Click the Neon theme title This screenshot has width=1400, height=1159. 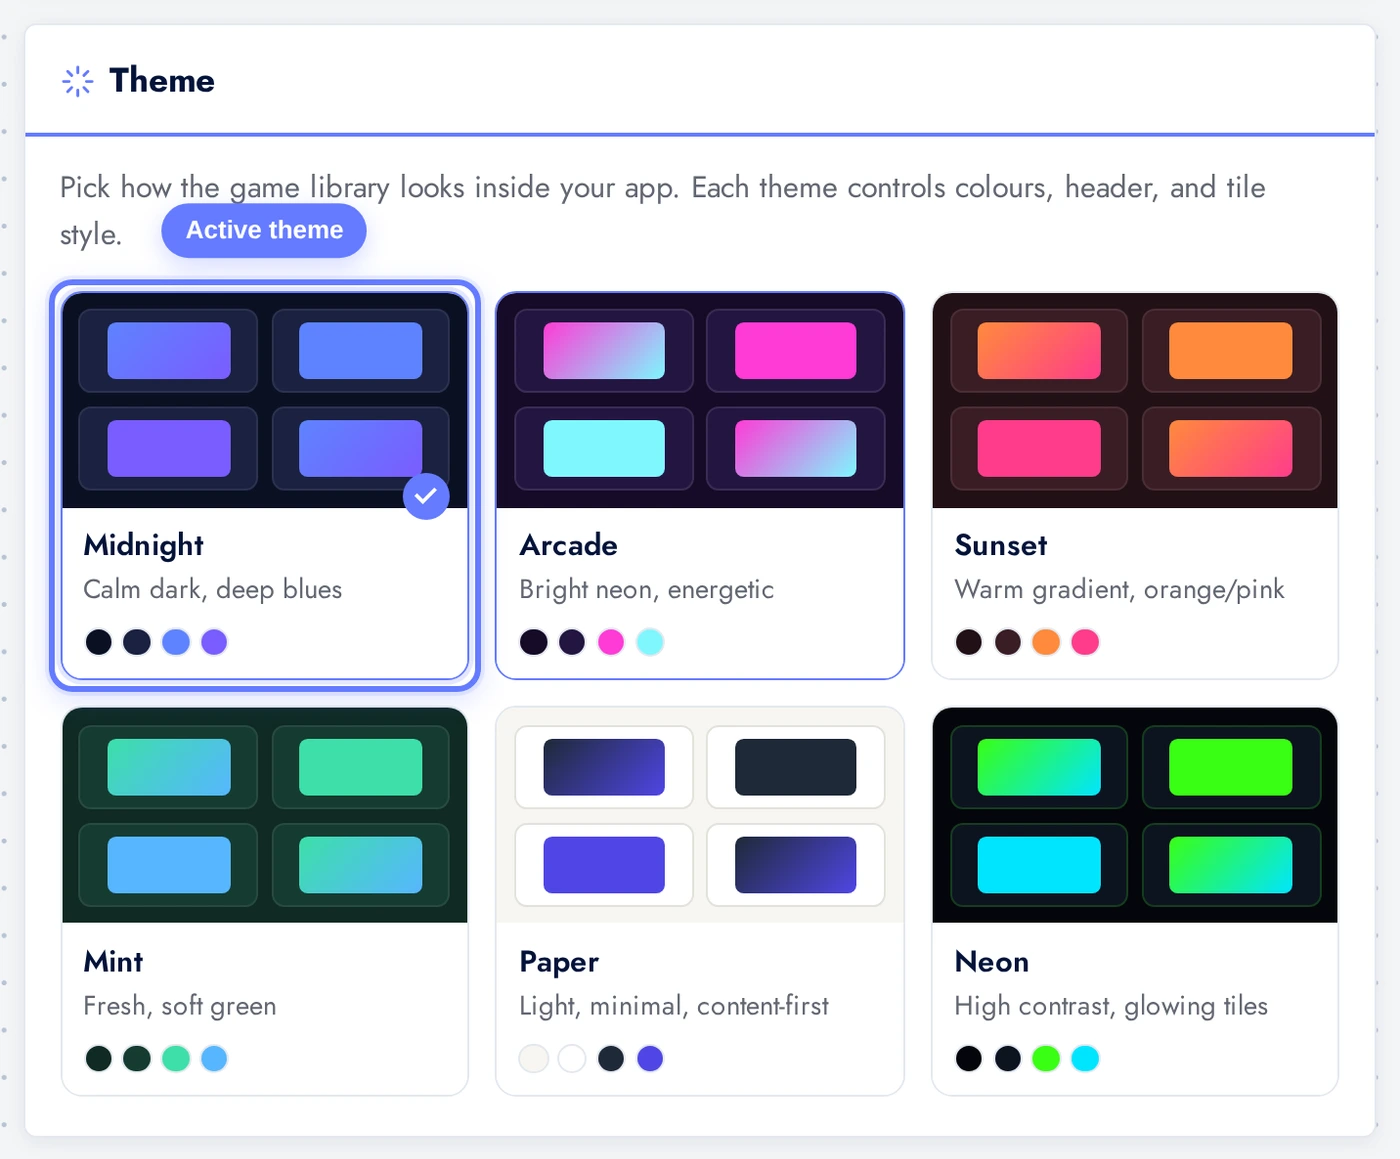pos(992,961)
